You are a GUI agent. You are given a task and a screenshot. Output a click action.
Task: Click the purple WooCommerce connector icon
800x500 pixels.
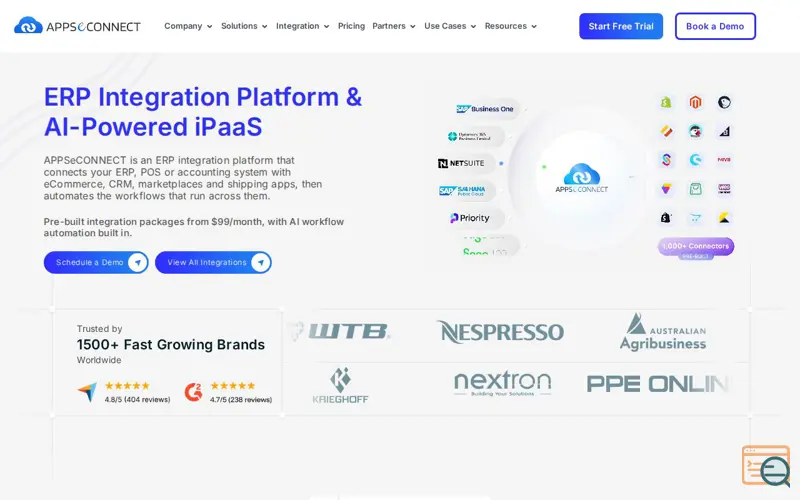pyautogui.click(x=724, y=189)
